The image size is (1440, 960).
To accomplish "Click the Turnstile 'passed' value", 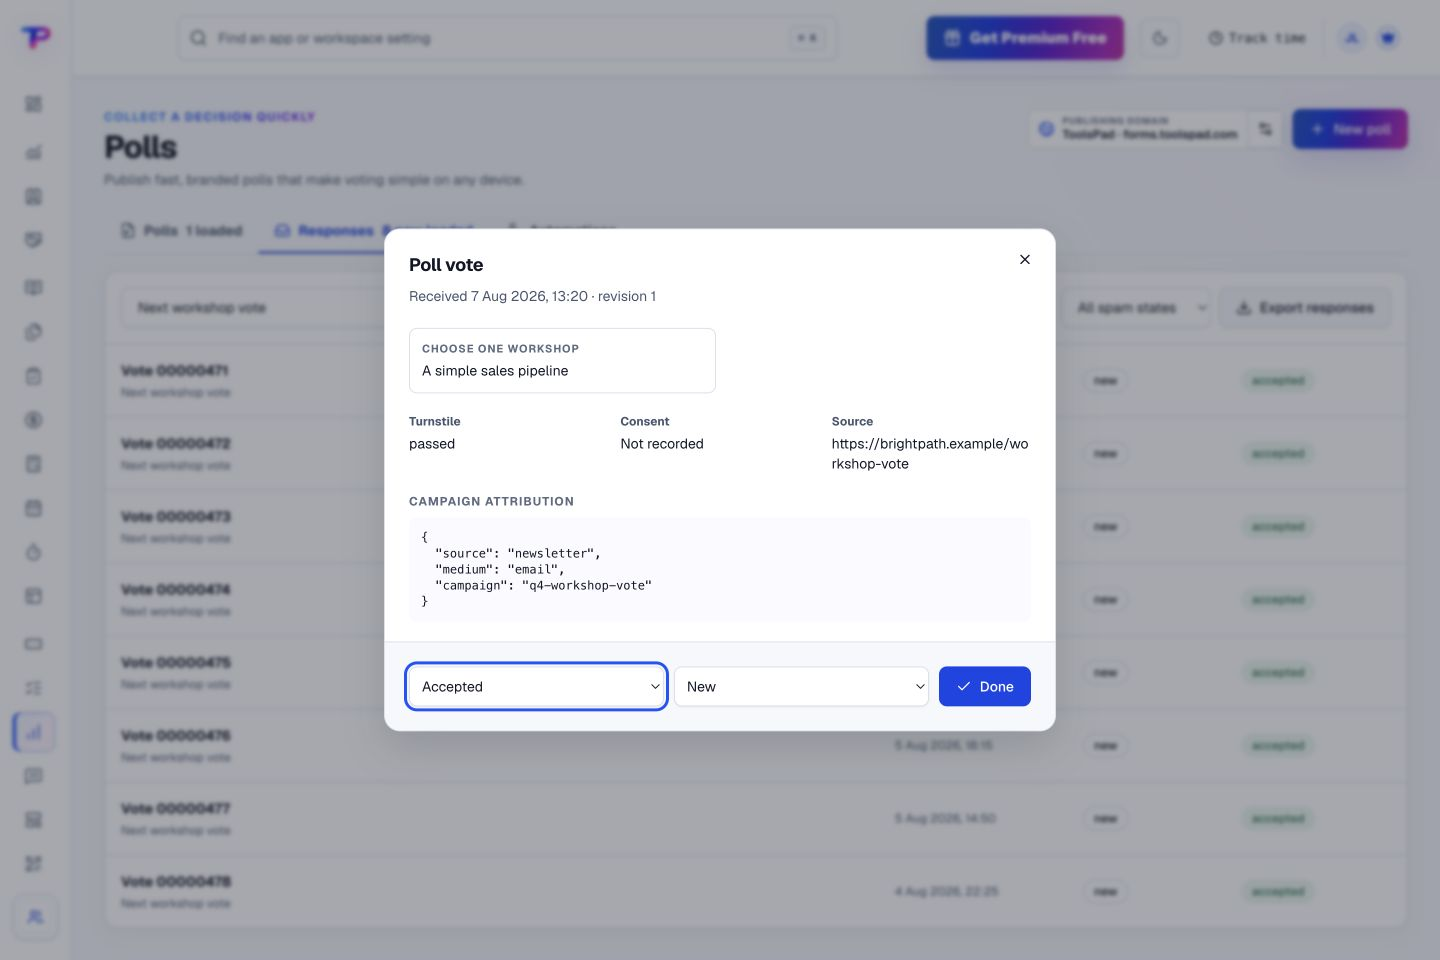I will tap(432, 443).
